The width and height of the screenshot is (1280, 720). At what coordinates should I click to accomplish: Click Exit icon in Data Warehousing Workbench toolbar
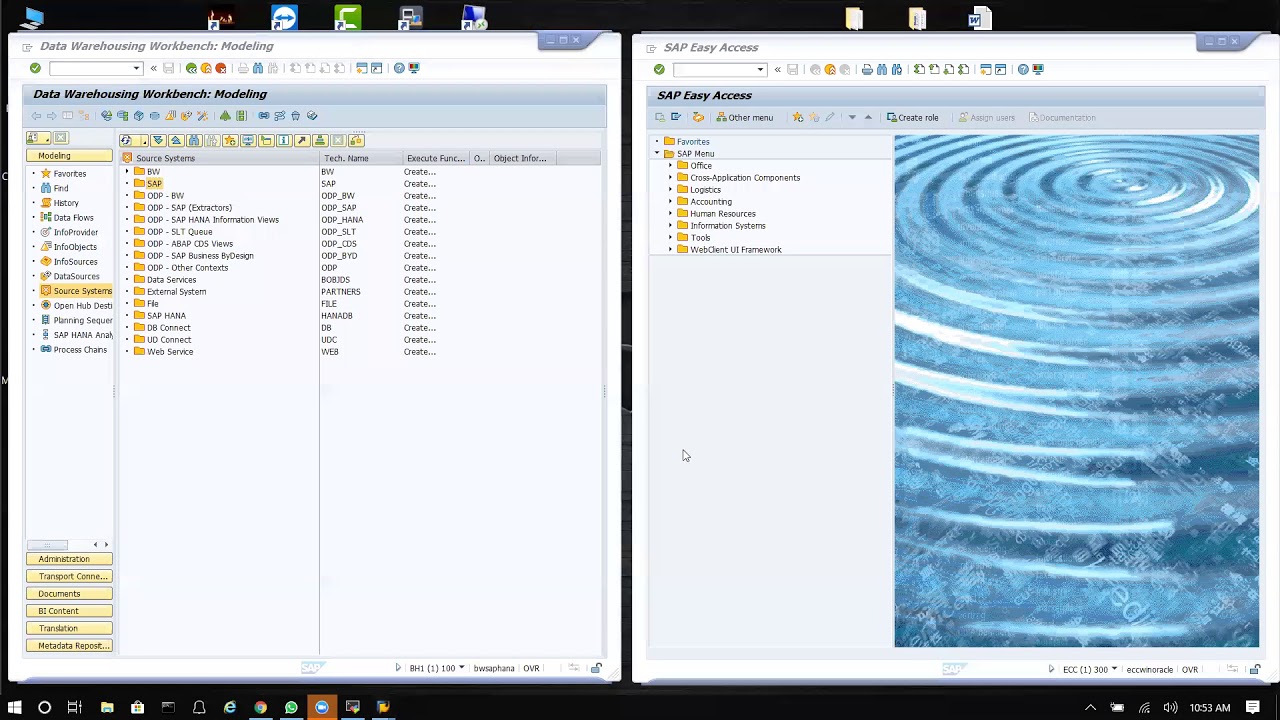pyautogui.click(x=206, y=68)
